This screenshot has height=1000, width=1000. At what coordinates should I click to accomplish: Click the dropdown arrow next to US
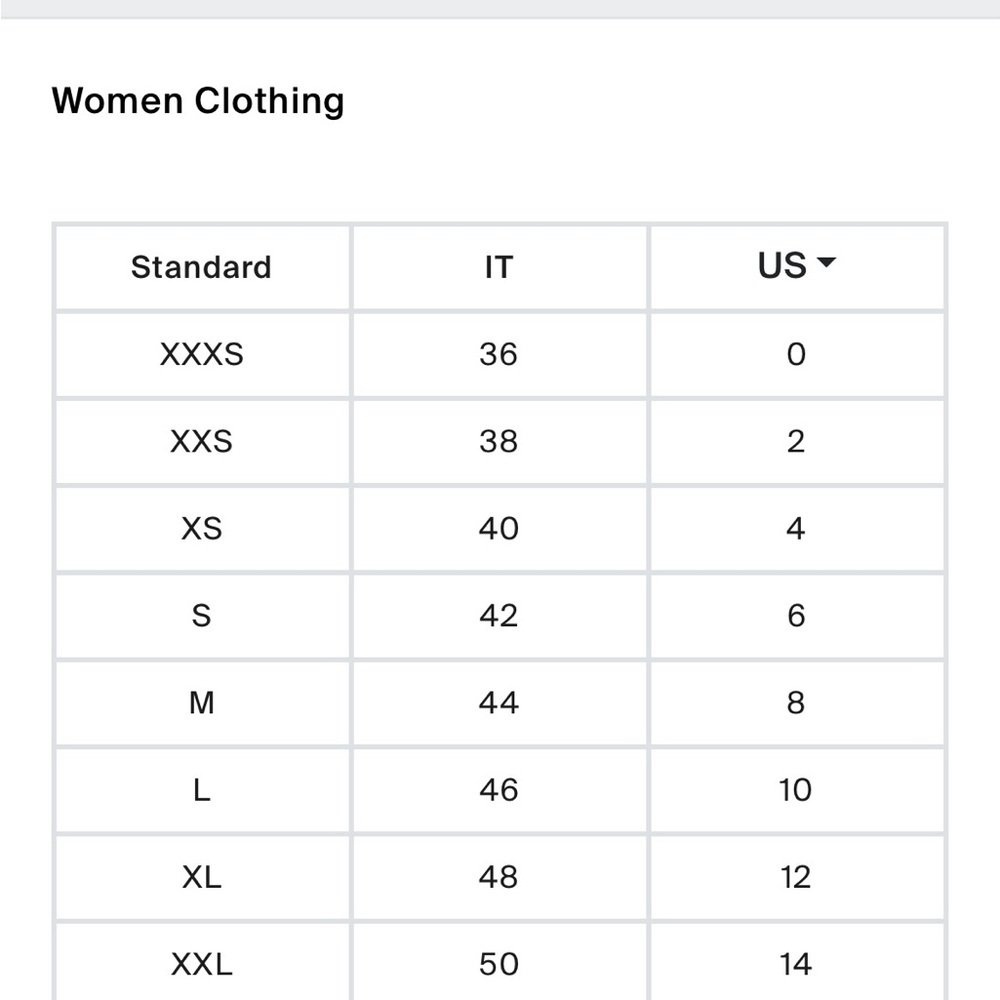(826, 261)
